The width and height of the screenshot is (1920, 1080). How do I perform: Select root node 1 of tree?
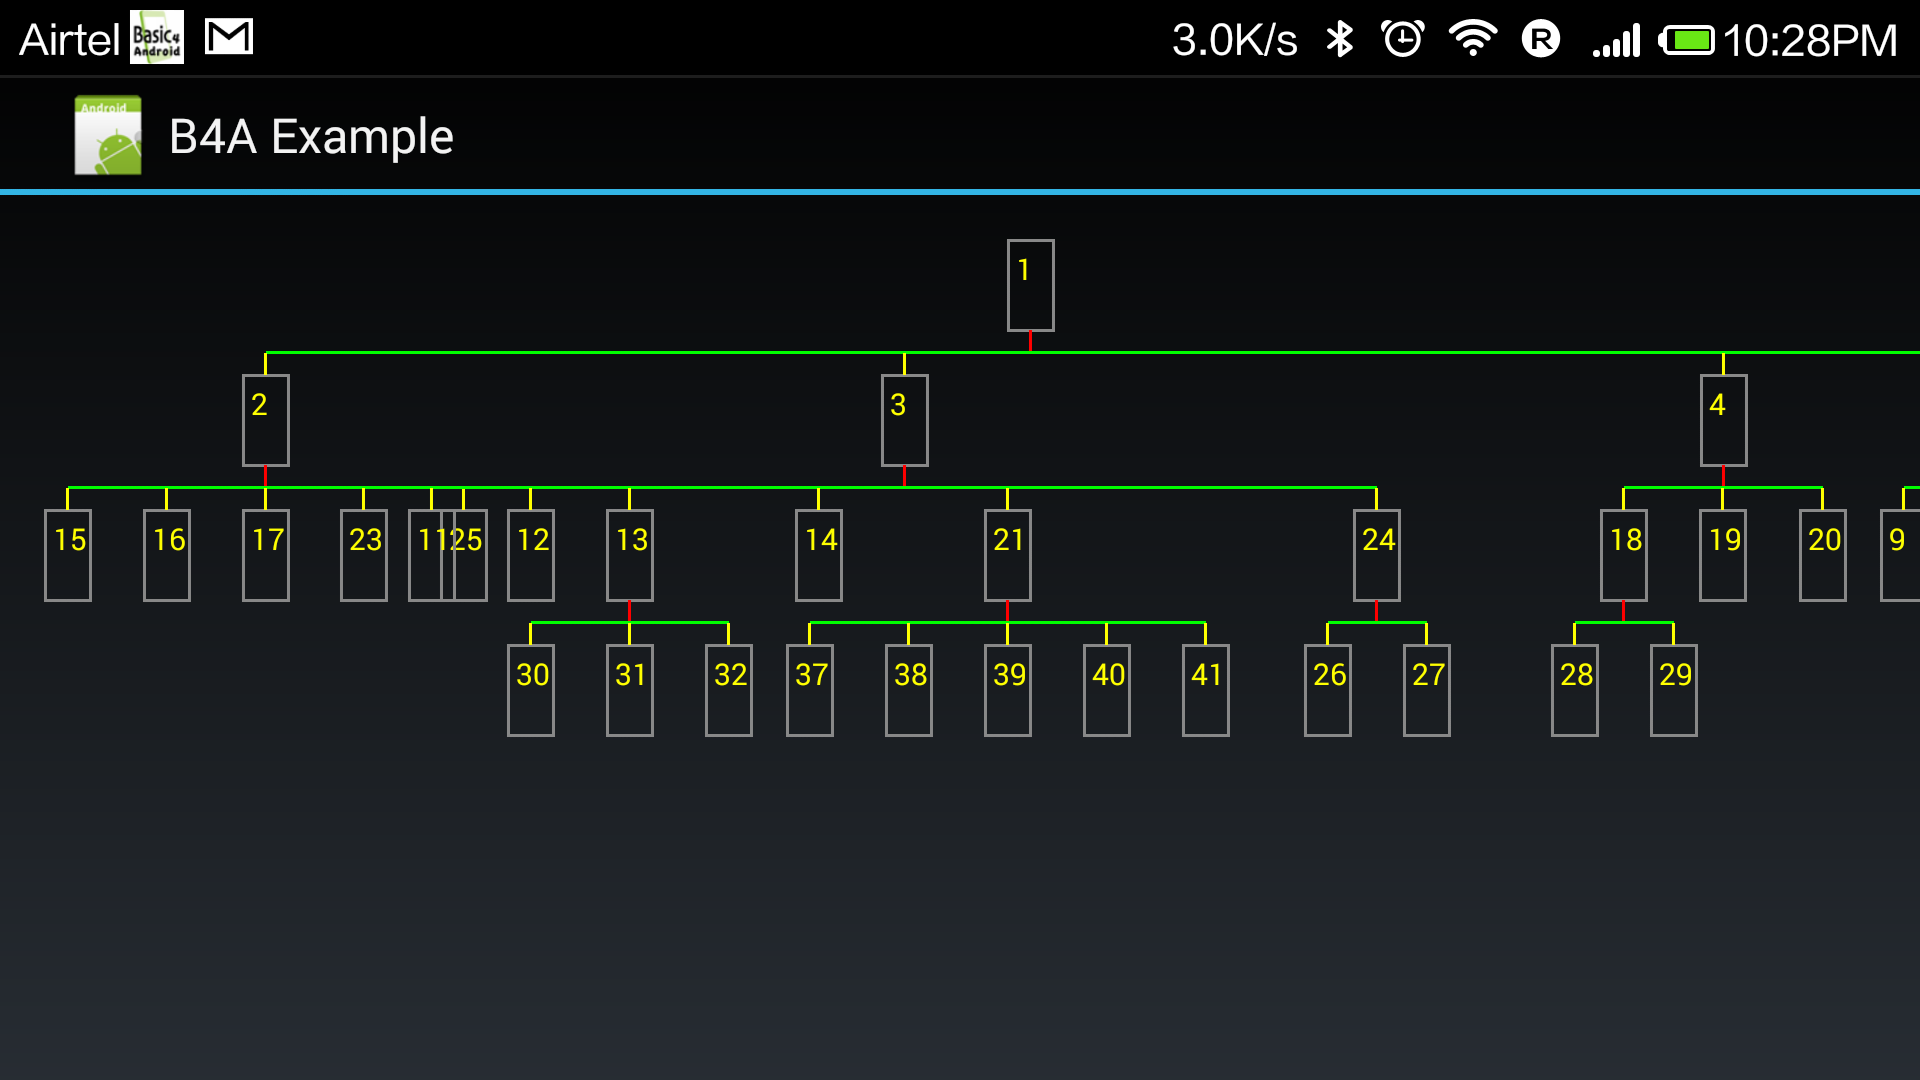(1030, 285)
